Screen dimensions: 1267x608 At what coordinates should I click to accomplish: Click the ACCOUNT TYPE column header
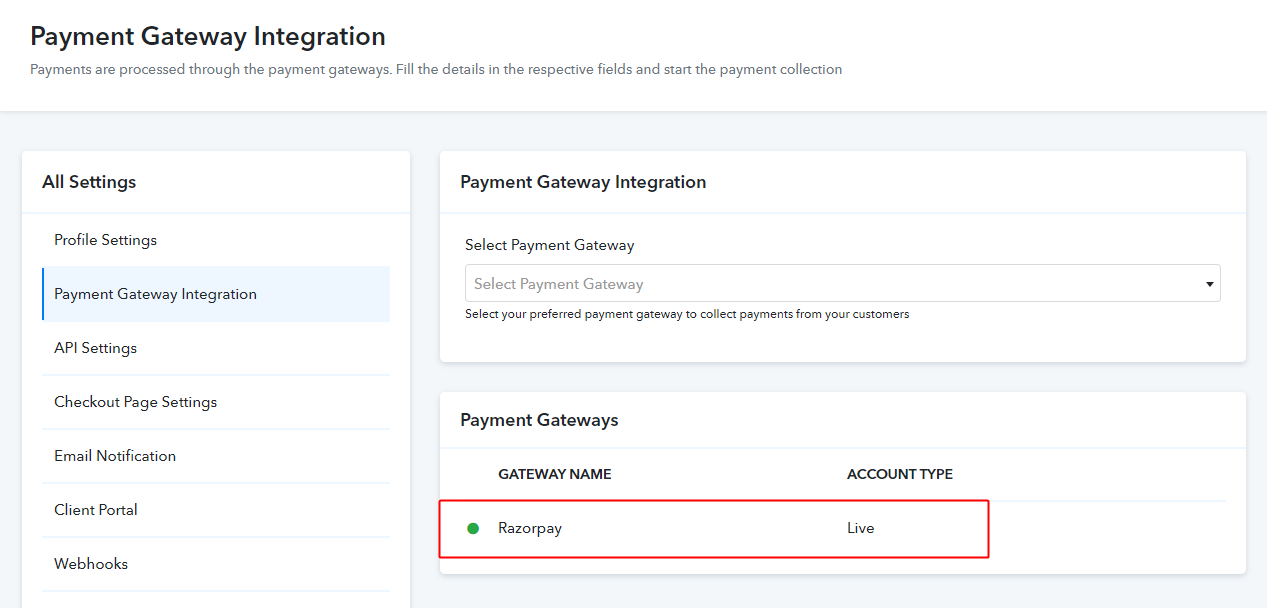click(899, 474)
